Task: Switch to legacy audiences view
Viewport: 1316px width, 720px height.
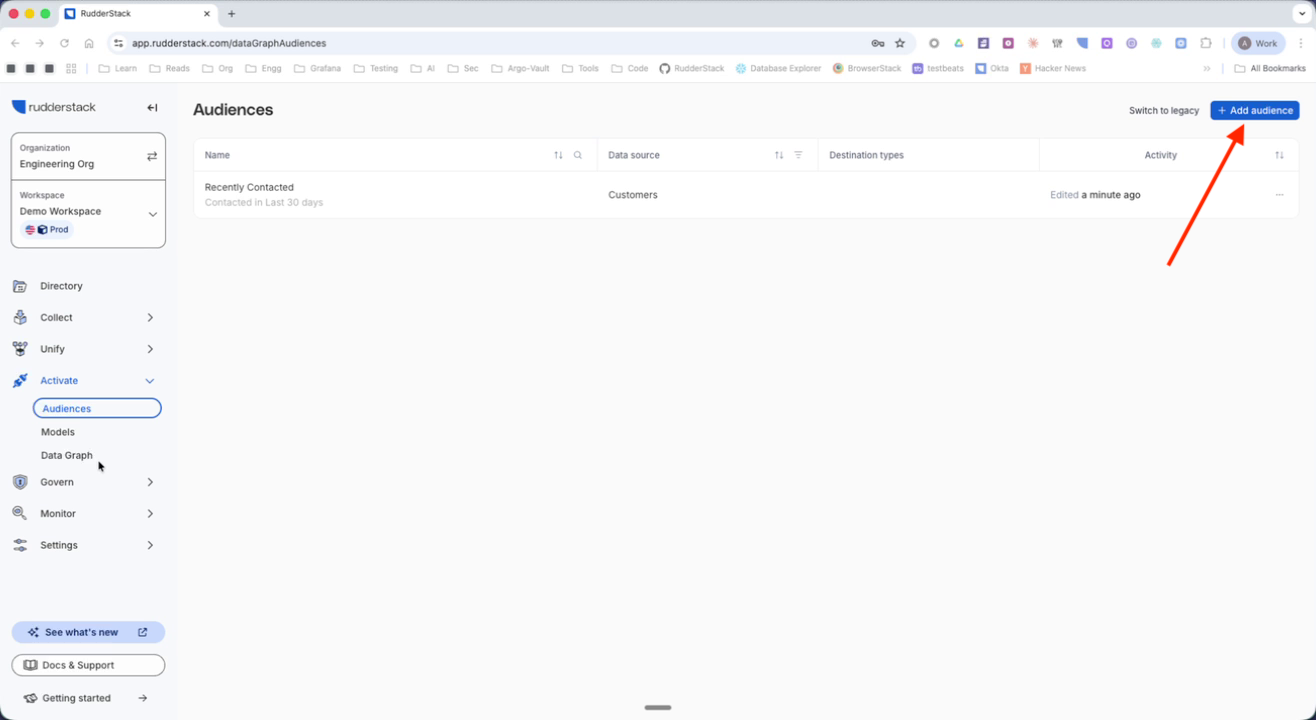Action: click(x=1163, y=111)
